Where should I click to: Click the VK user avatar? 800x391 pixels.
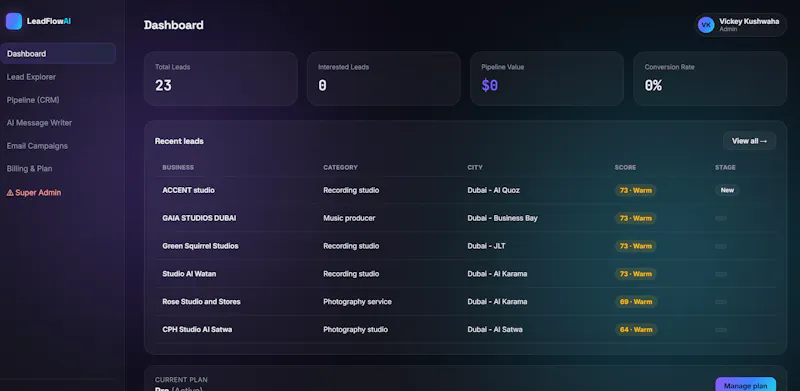[706, 25]
